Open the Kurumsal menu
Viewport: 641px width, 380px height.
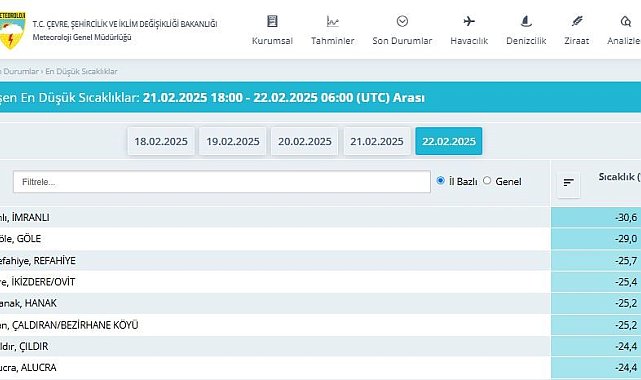(272, 41)
